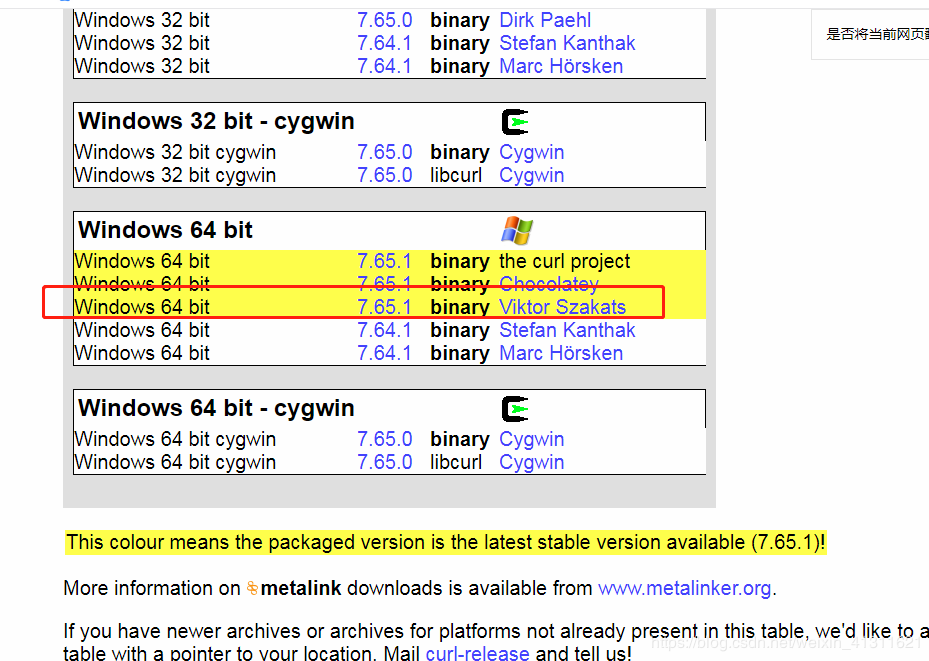Click the 'Windows 64 bit' section heading
Image resolution: width=929 pixels, height=661 pixels.
coord(165,230)
